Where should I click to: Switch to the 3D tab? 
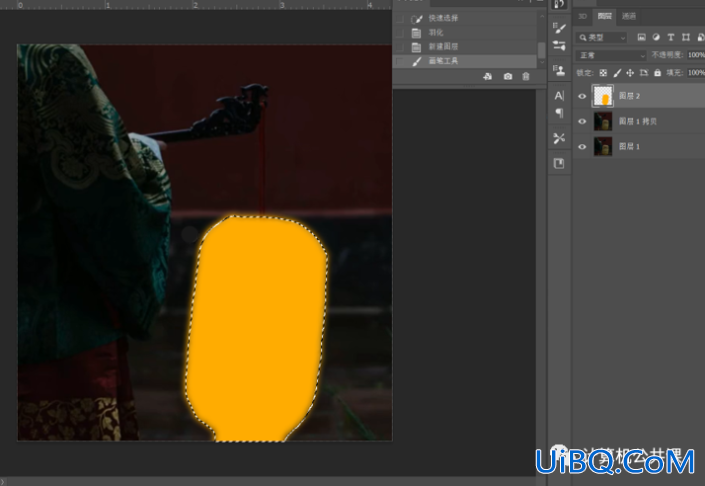pyautogui.click(x=582, y=16)
